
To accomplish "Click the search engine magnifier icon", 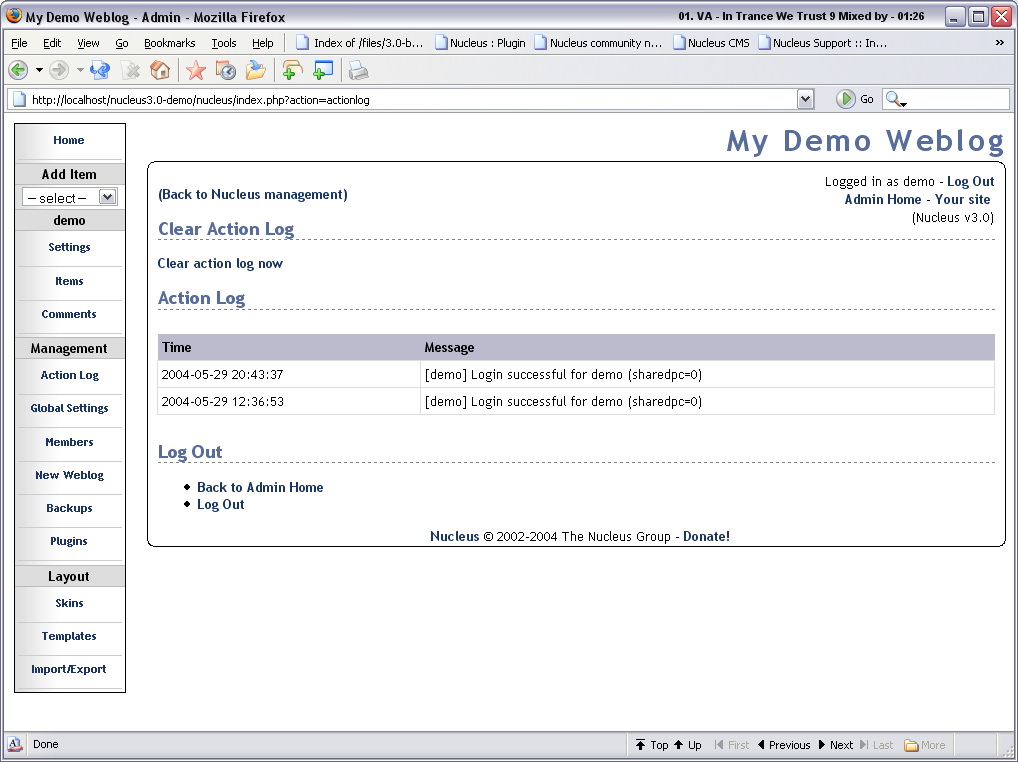I will 893,99.
